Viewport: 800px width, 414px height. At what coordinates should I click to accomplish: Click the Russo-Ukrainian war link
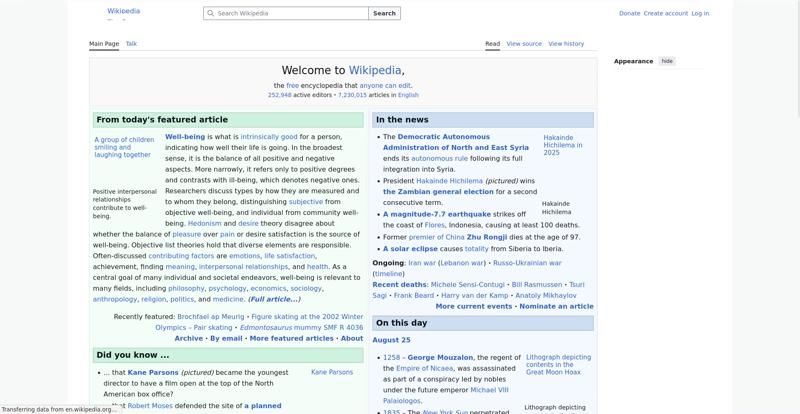click(x=527, y=263)
